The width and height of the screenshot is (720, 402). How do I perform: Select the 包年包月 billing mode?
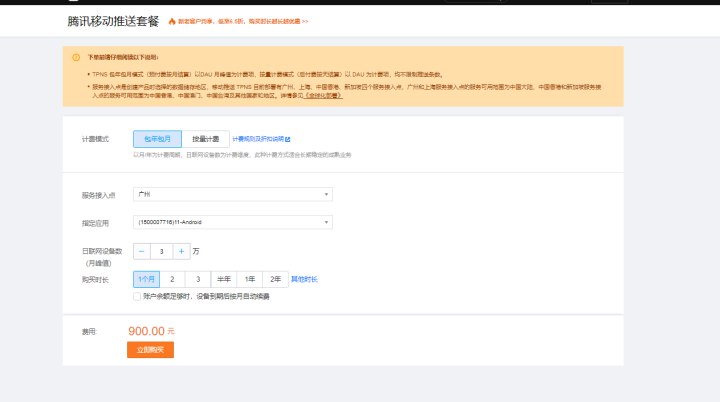[157, 139]
